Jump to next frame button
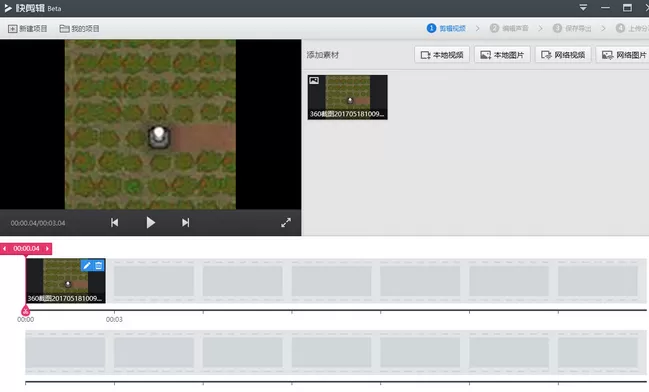 (185, 223)
